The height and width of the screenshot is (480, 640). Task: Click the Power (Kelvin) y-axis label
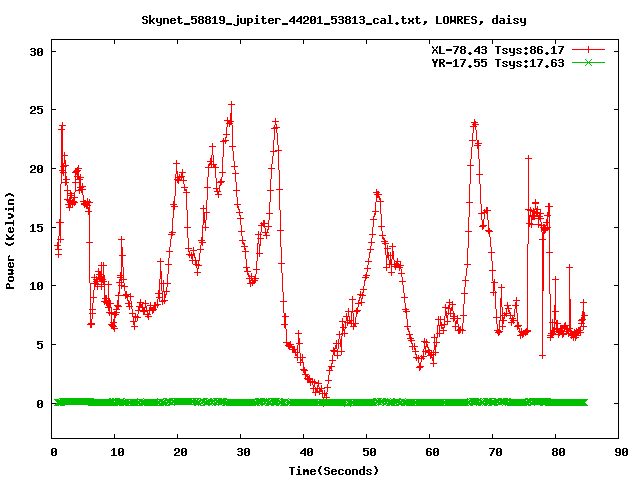coord(10,241)
